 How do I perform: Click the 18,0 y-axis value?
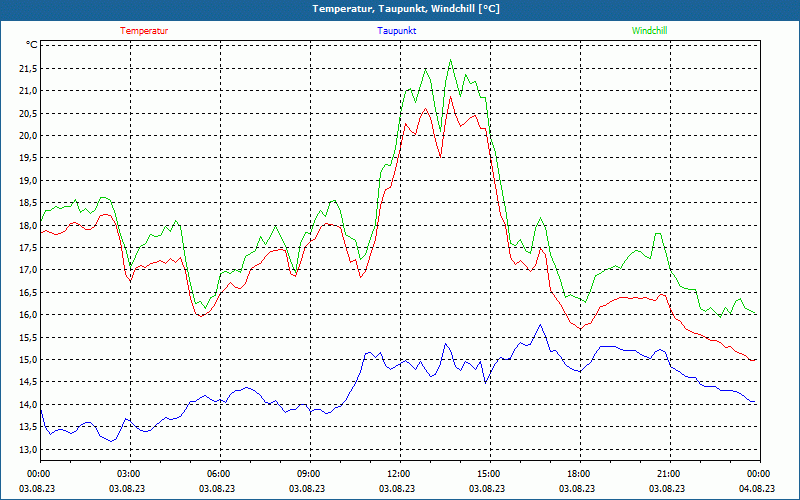(x=28, y=225)
